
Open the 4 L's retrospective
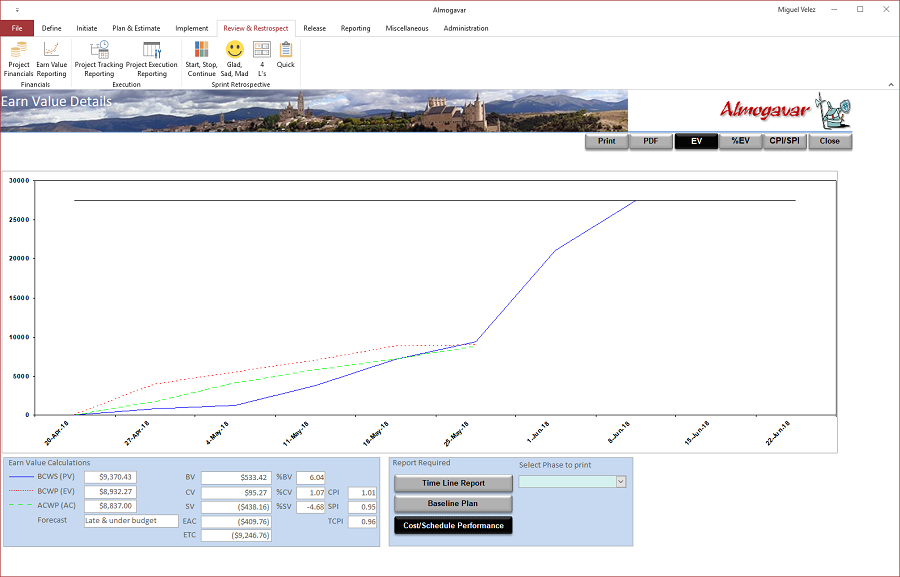(262, 59)
